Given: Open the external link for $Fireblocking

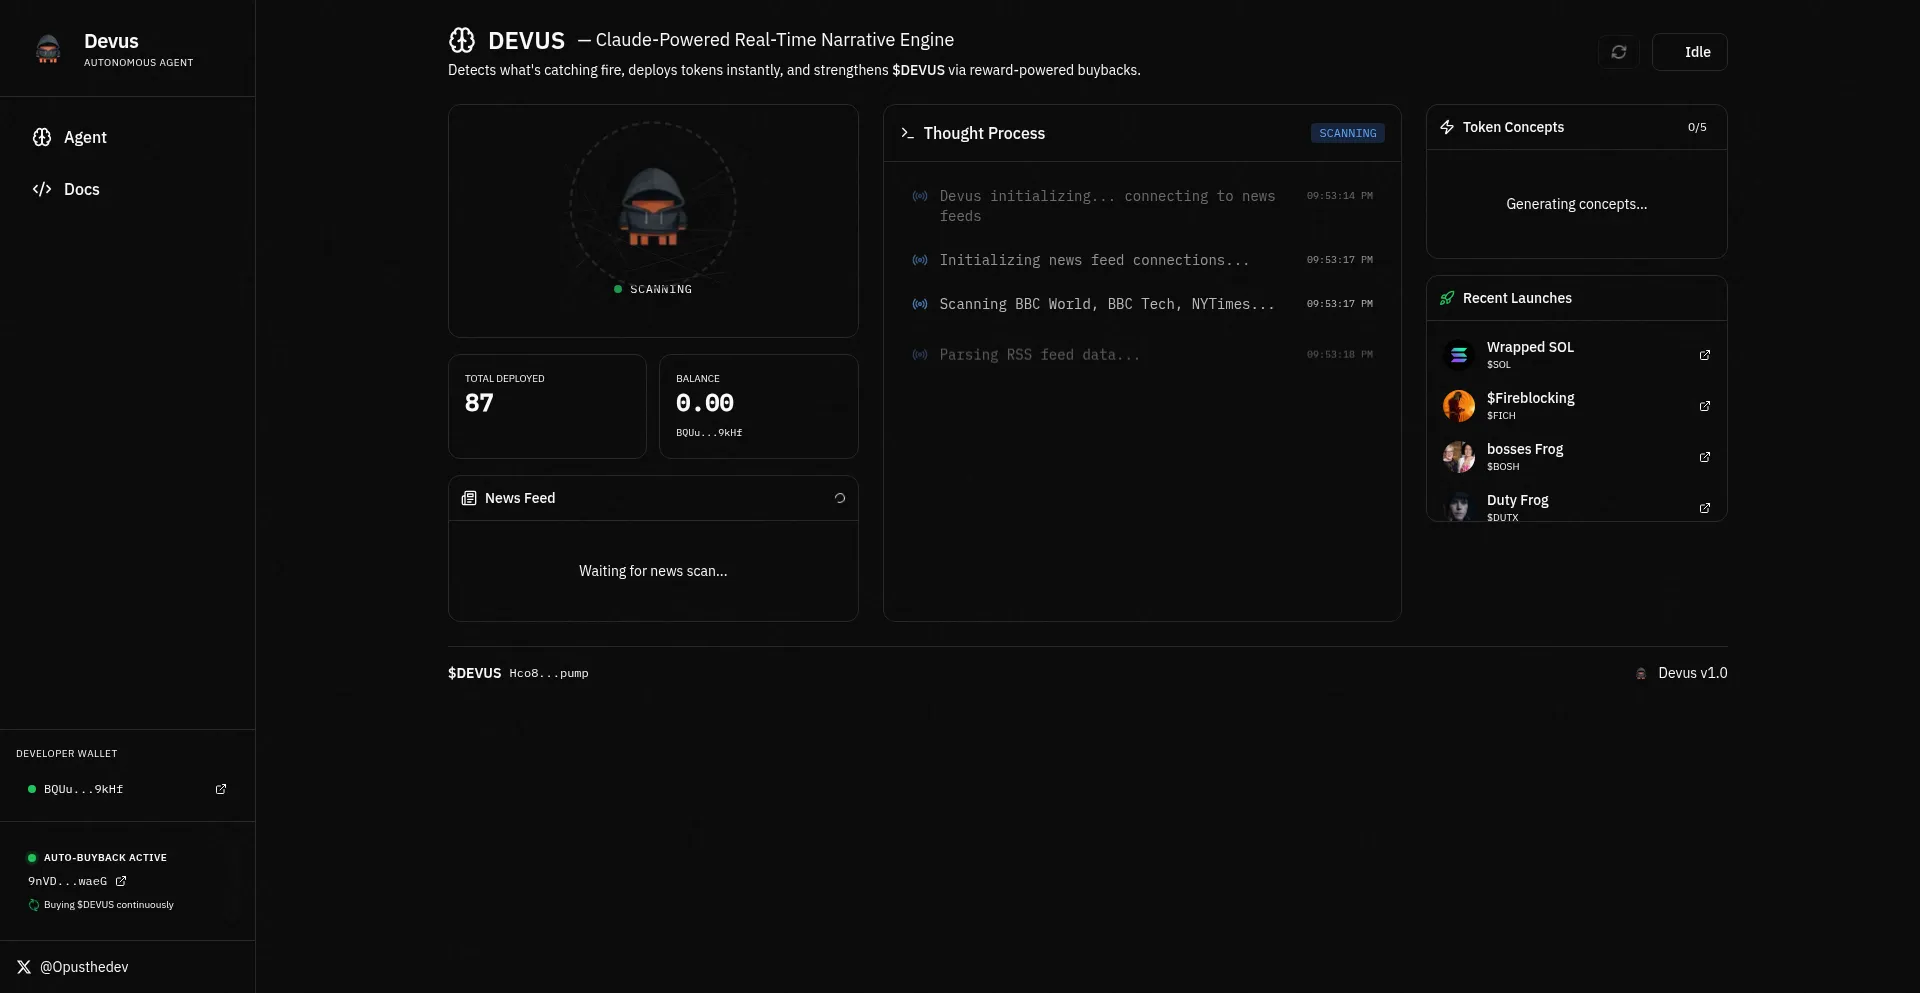Looking at the screenshot, I should coord(1704,407).
